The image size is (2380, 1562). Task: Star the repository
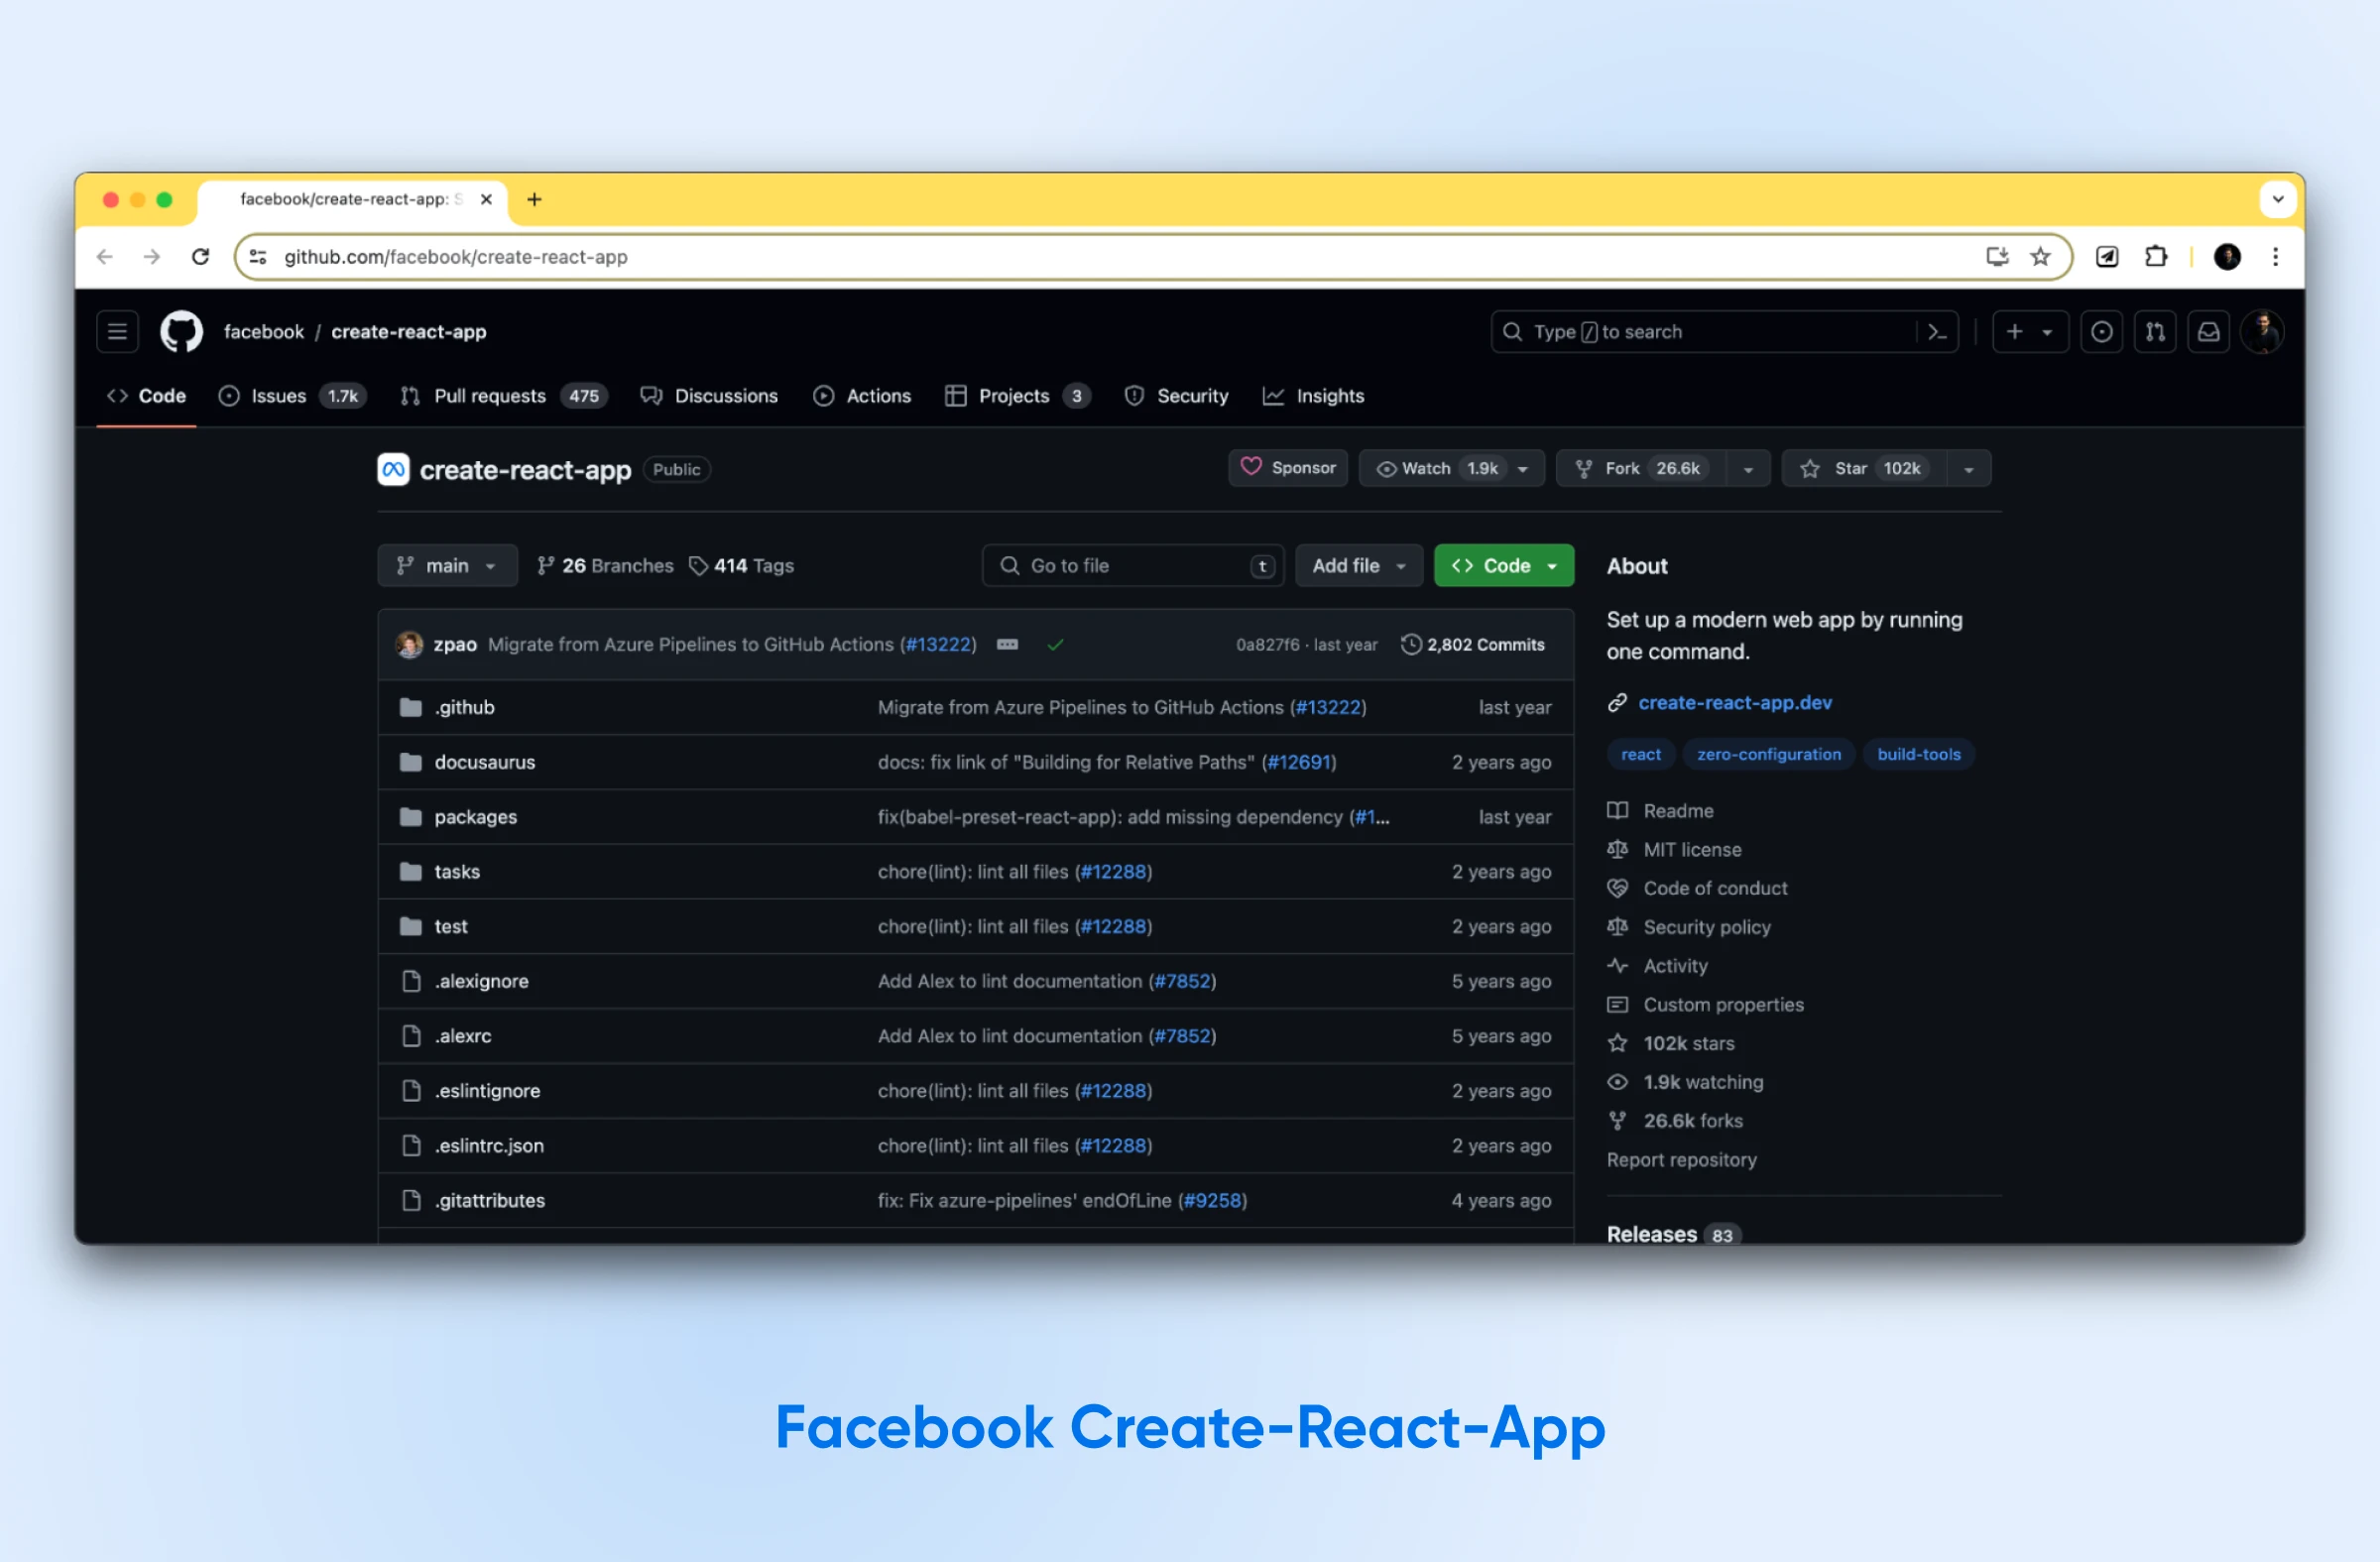click(1864, 469)
